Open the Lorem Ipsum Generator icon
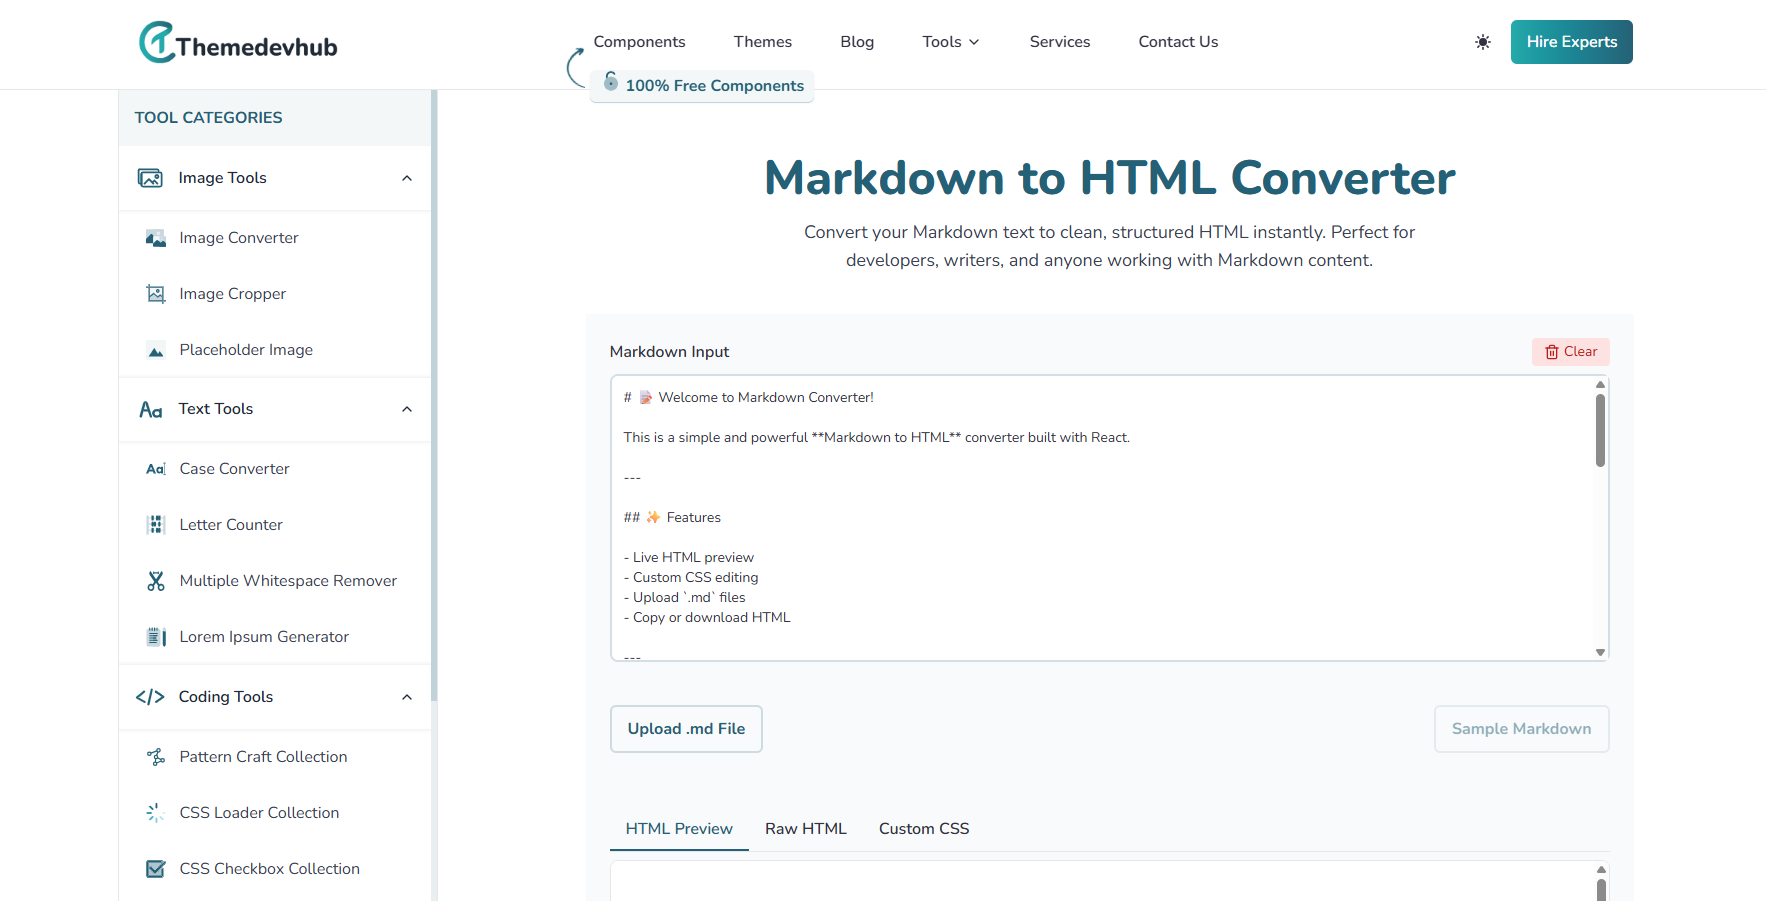 tap(156, 636)
